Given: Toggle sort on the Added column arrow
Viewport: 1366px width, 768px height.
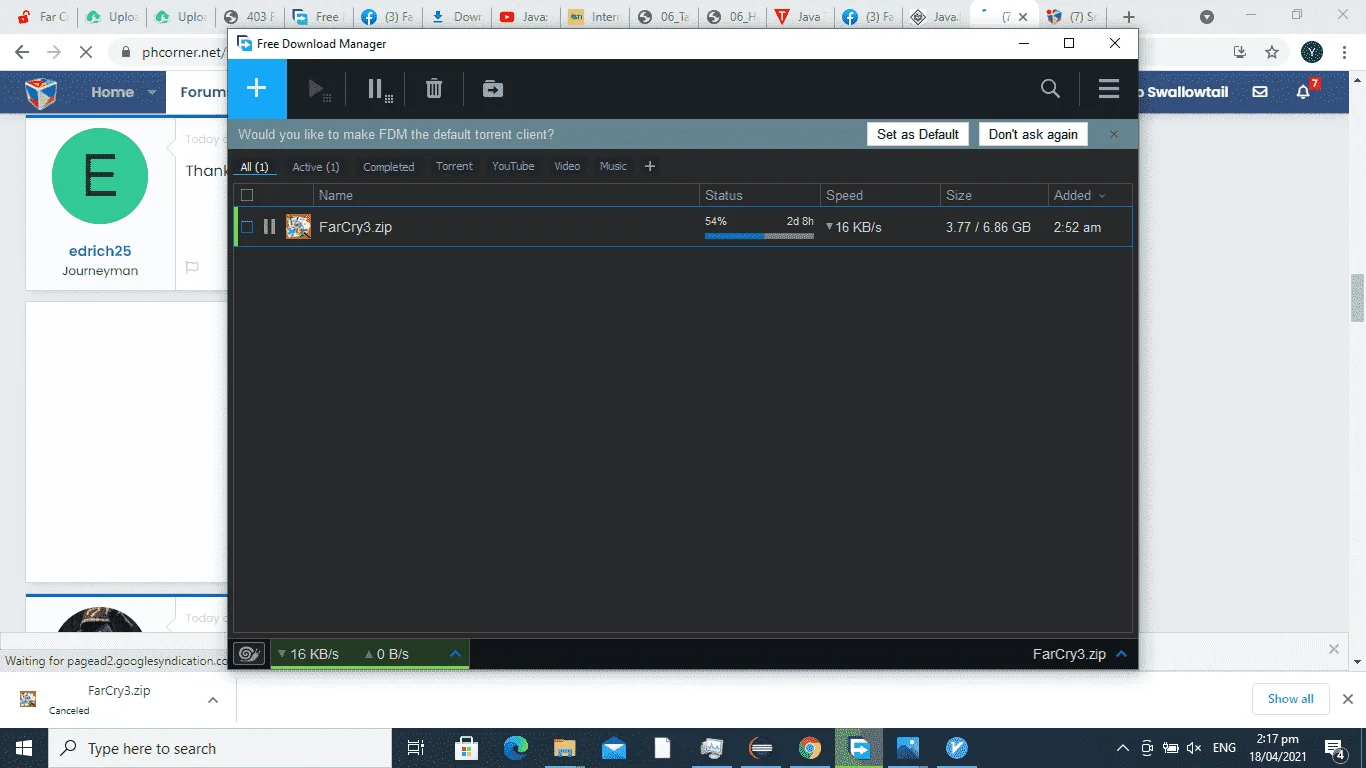Looking at the screenshot, I should tap(1102, 196).
